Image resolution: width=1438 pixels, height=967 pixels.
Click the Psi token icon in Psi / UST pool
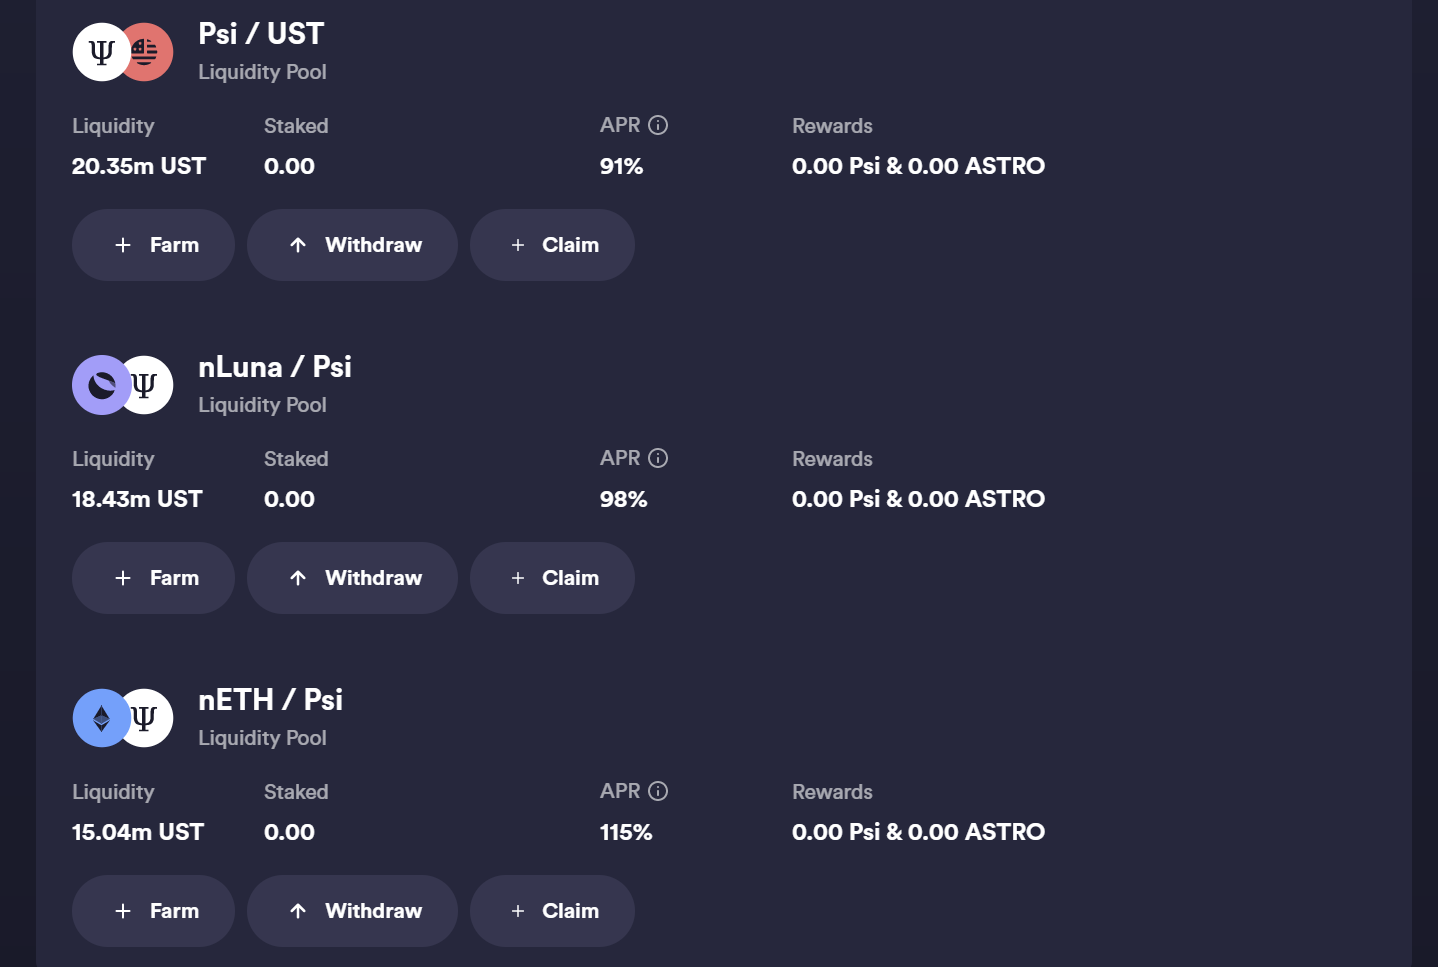point(100,52)
